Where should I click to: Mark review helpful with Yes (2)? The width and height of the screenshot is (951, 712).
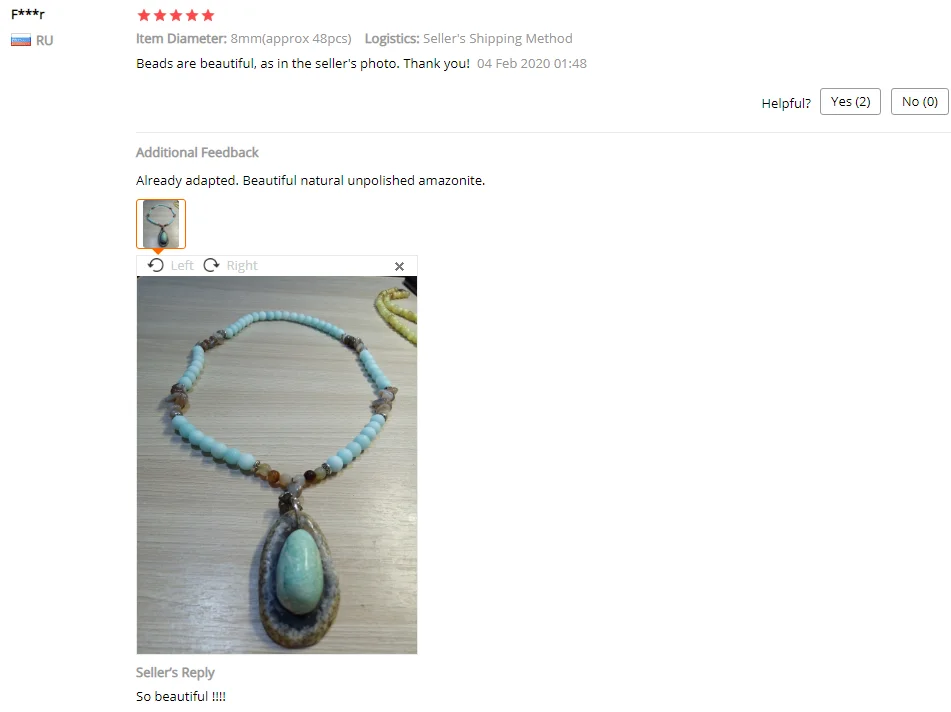click(x=850, y=101)
